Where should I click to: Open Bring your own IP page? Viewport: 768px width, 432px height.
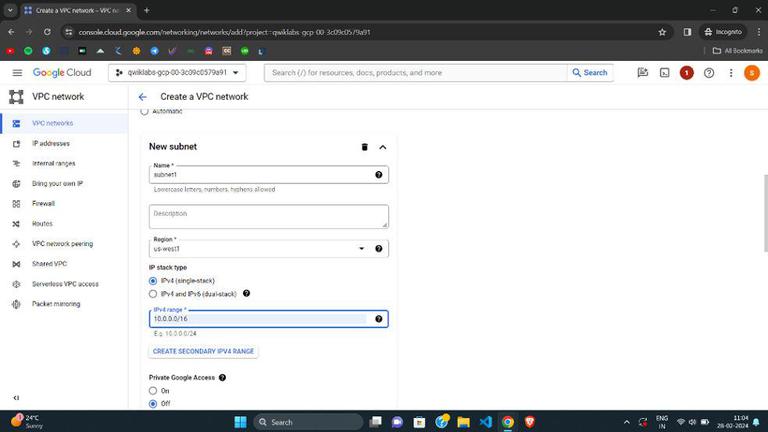pyautogui.click(x=64, y=184)
